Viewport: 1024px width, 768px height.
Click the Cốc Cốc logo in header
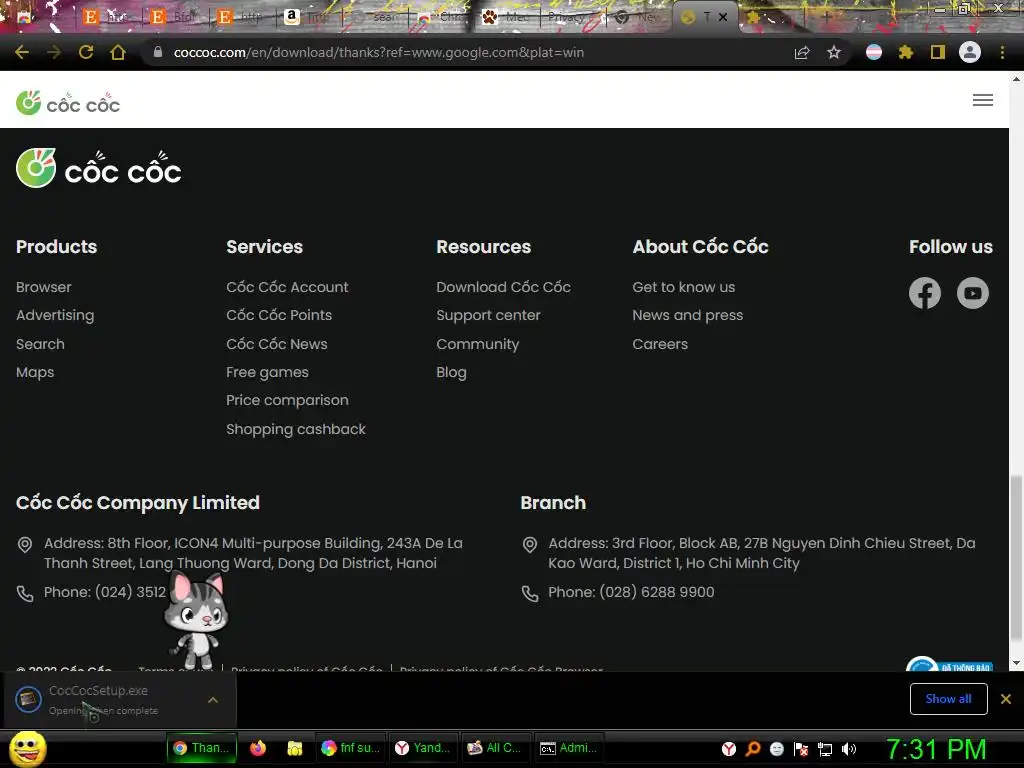pyautogui.click(x=68, y=103)
